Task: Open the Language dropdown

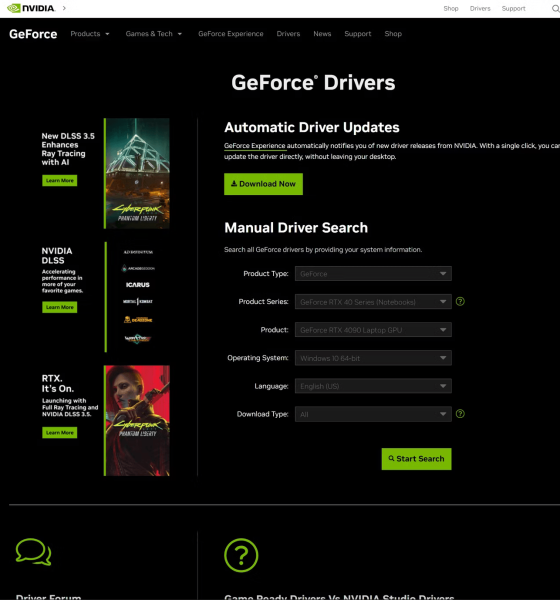Action: 373,386
